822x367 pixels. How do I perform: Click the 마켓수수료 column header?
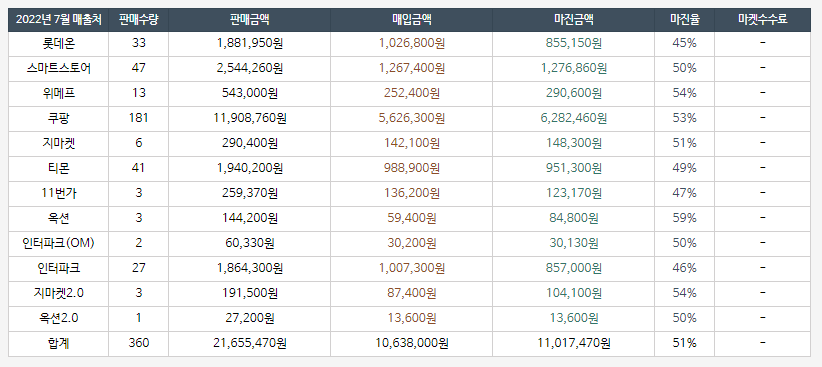coord(762,20)
